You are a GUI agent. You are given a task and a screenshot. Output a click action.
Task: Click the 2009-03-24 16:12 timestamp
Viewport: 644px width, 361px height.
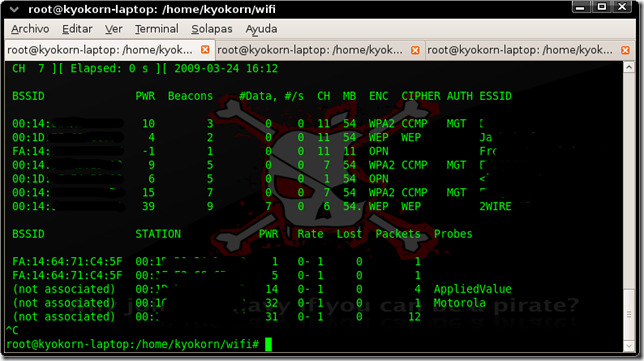(x=226, y=68)
